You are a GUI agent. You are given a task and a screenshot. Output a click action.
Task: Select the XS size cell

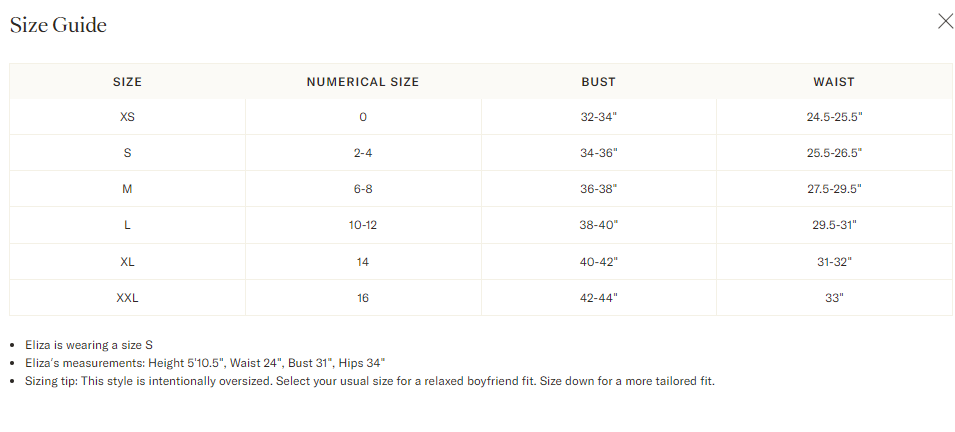tap(127, 117)
